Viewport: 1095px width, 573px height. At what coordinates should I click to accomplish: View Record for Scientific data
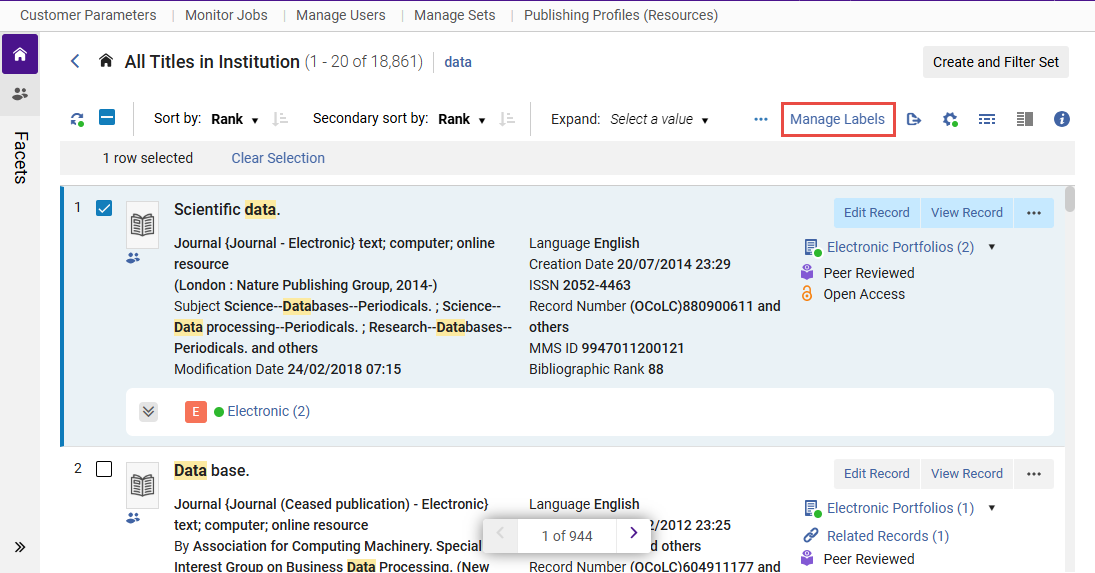[x=967, y=213]
